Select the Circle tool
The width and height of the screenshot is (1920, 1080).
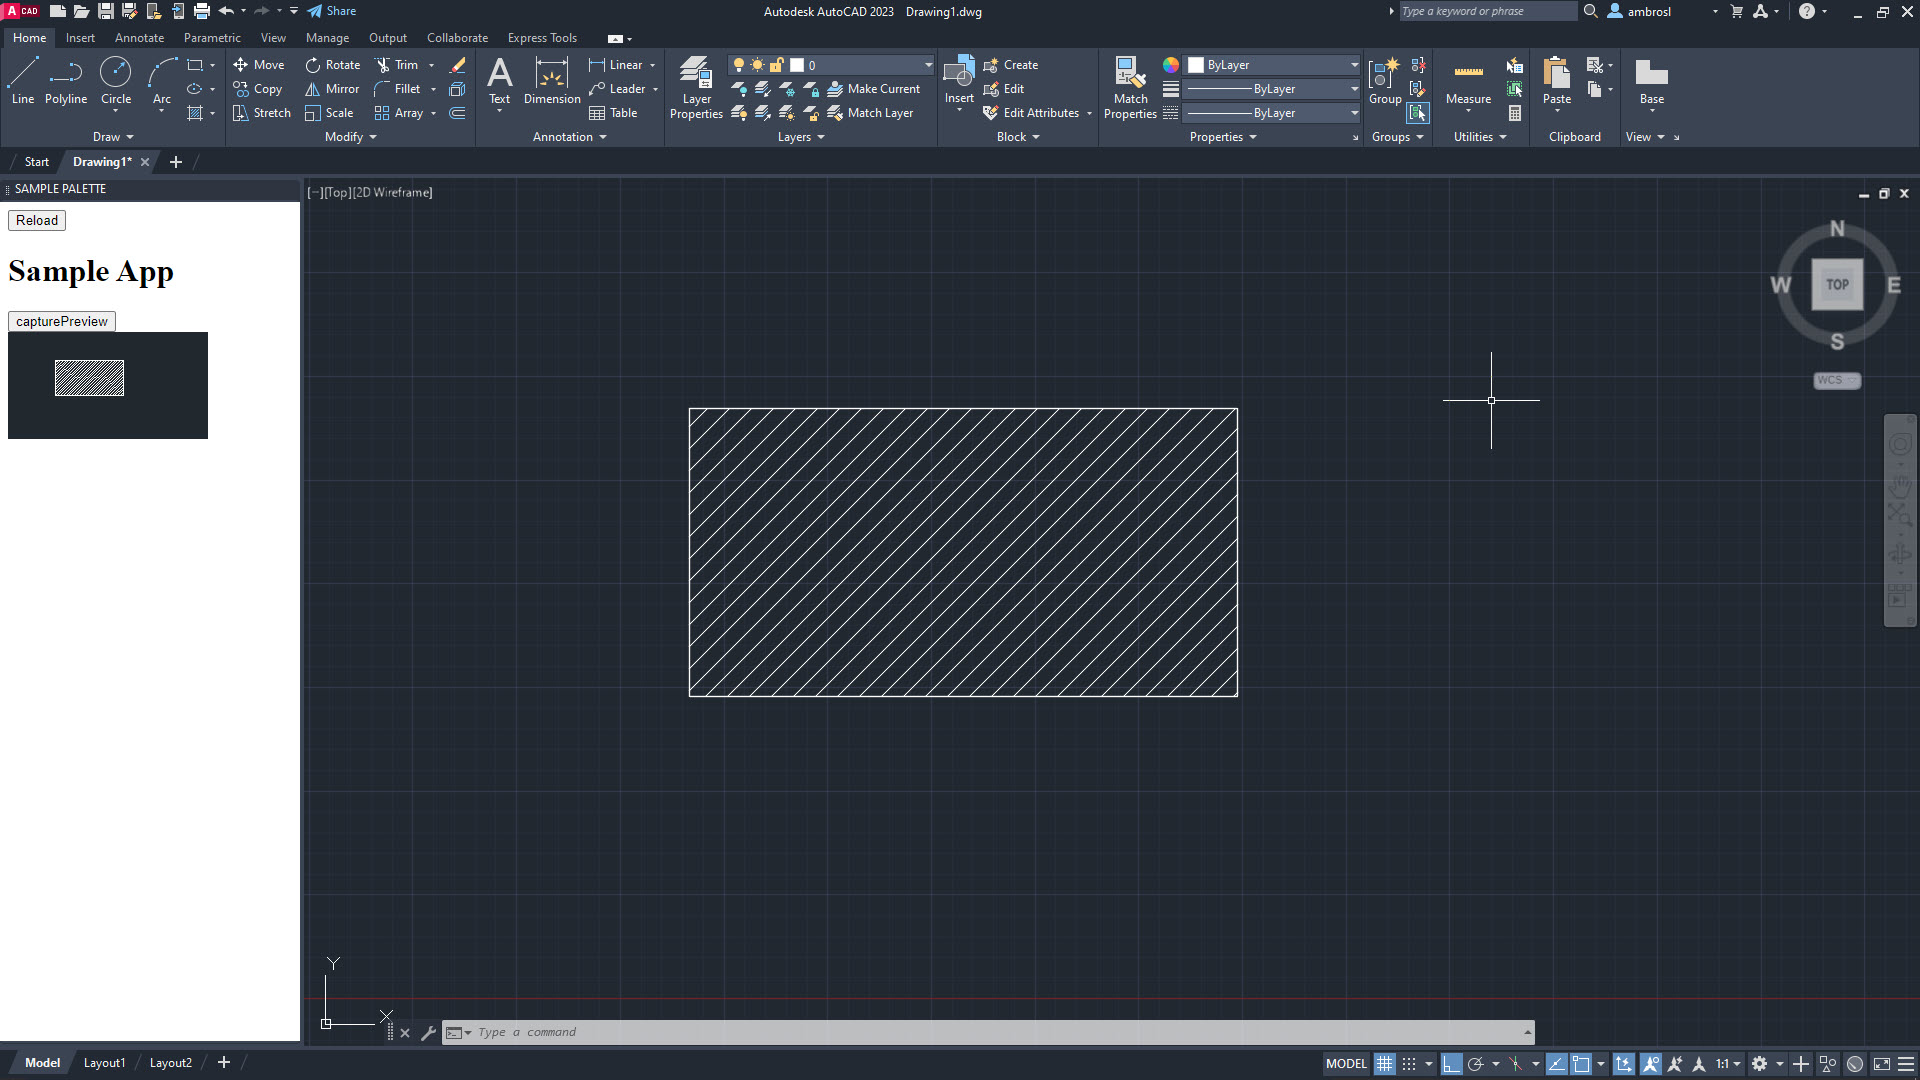116,80
